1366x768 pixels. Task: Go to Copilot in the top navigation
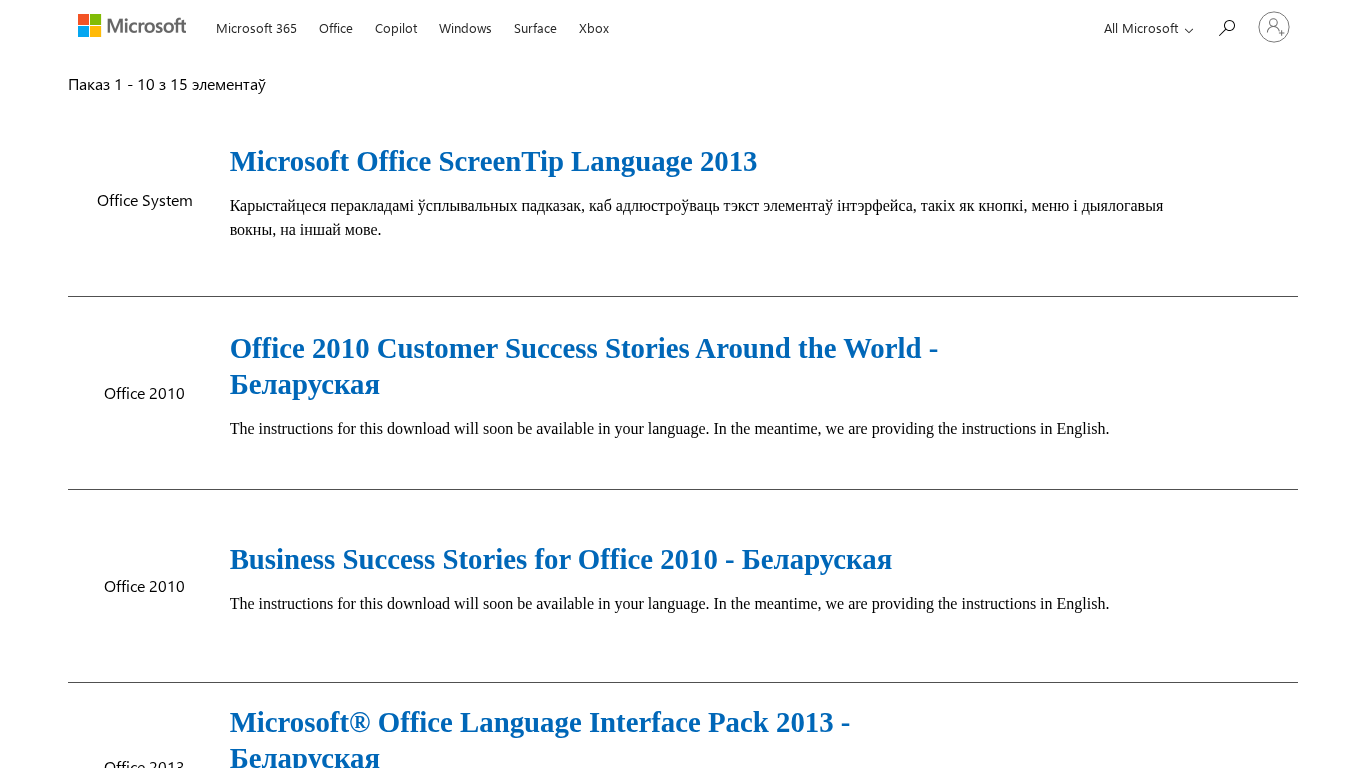396,28
